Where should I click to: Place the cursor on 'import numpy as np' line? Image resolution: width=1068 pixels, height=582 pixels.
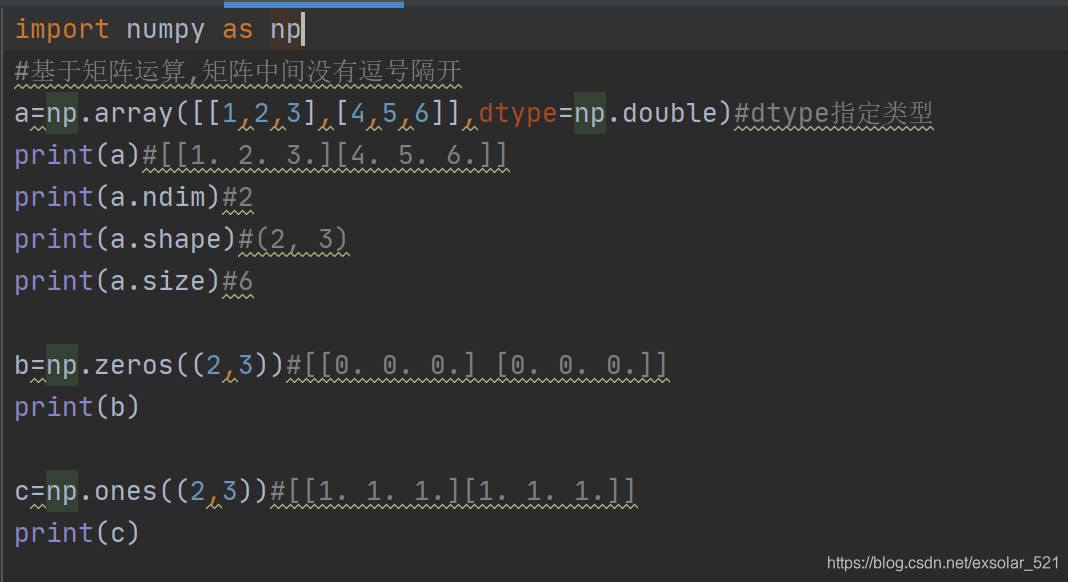(159, 29)
